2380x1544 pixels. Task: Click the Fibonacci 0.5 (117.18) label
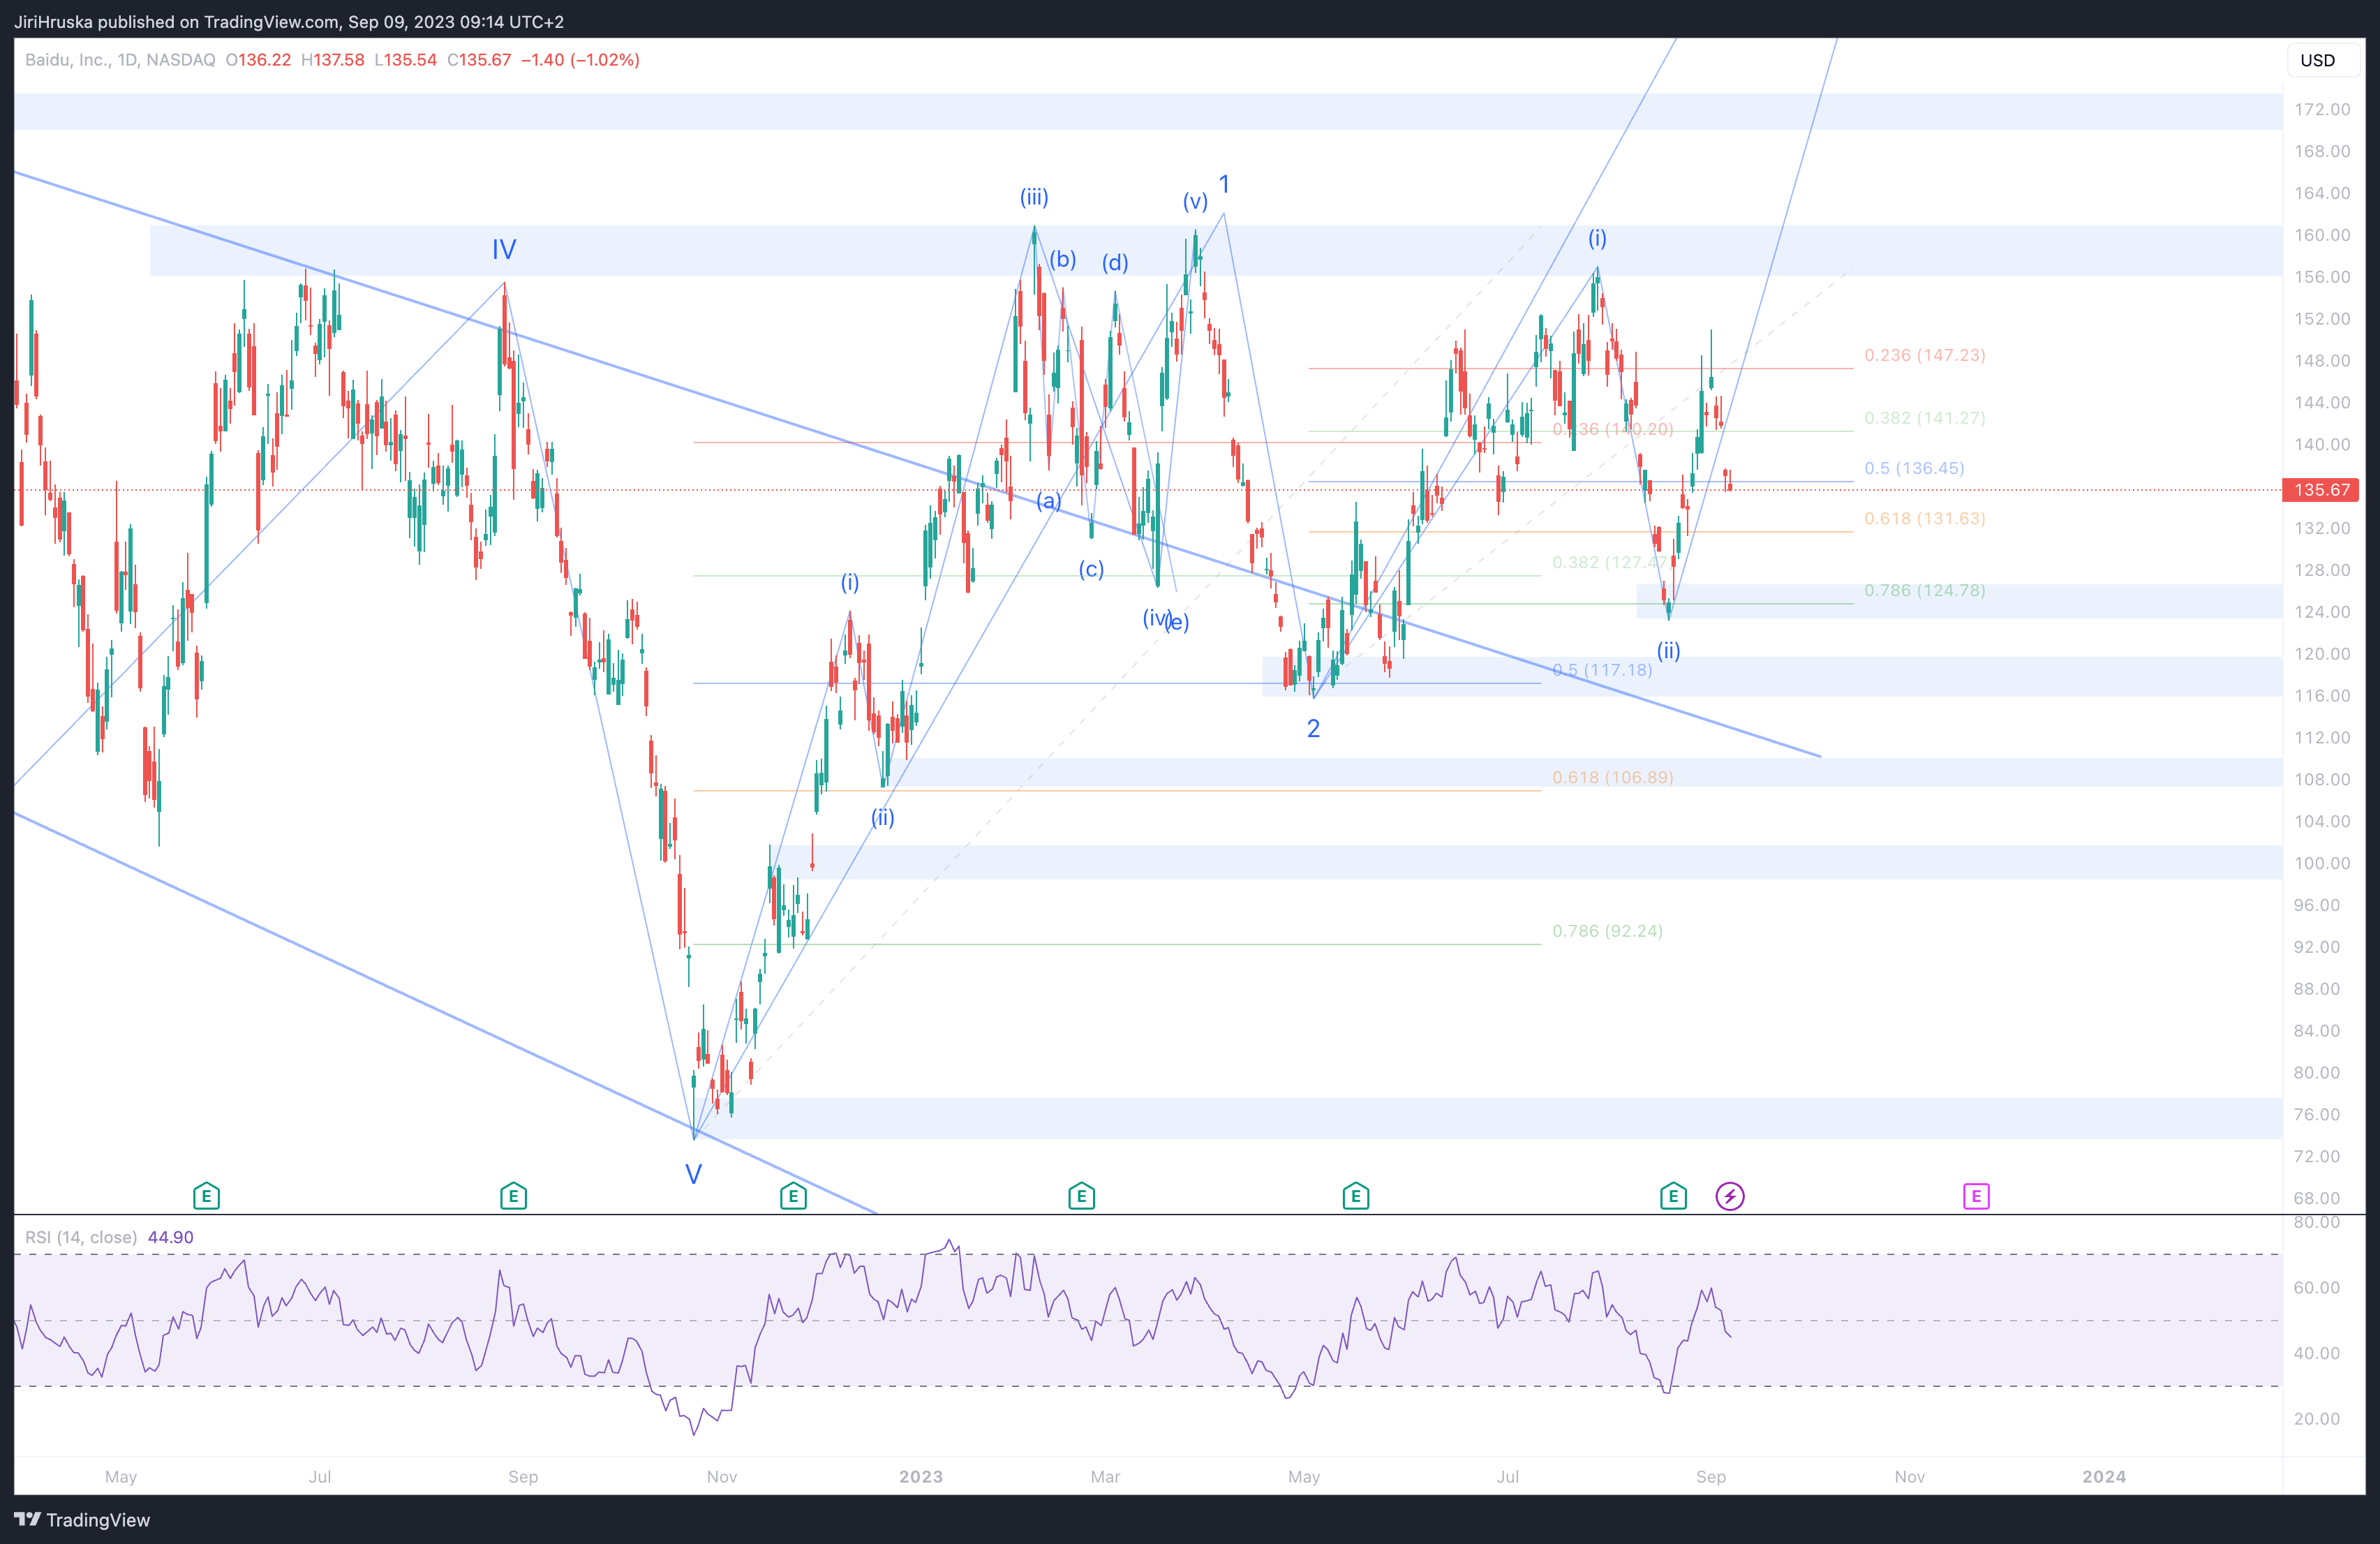tap(1602, 669)
